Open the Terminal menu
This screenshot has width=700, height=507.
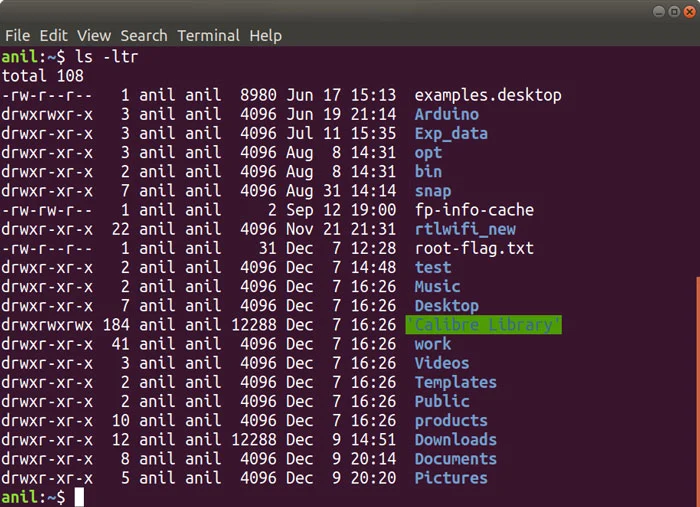click(x=208, y=36)
